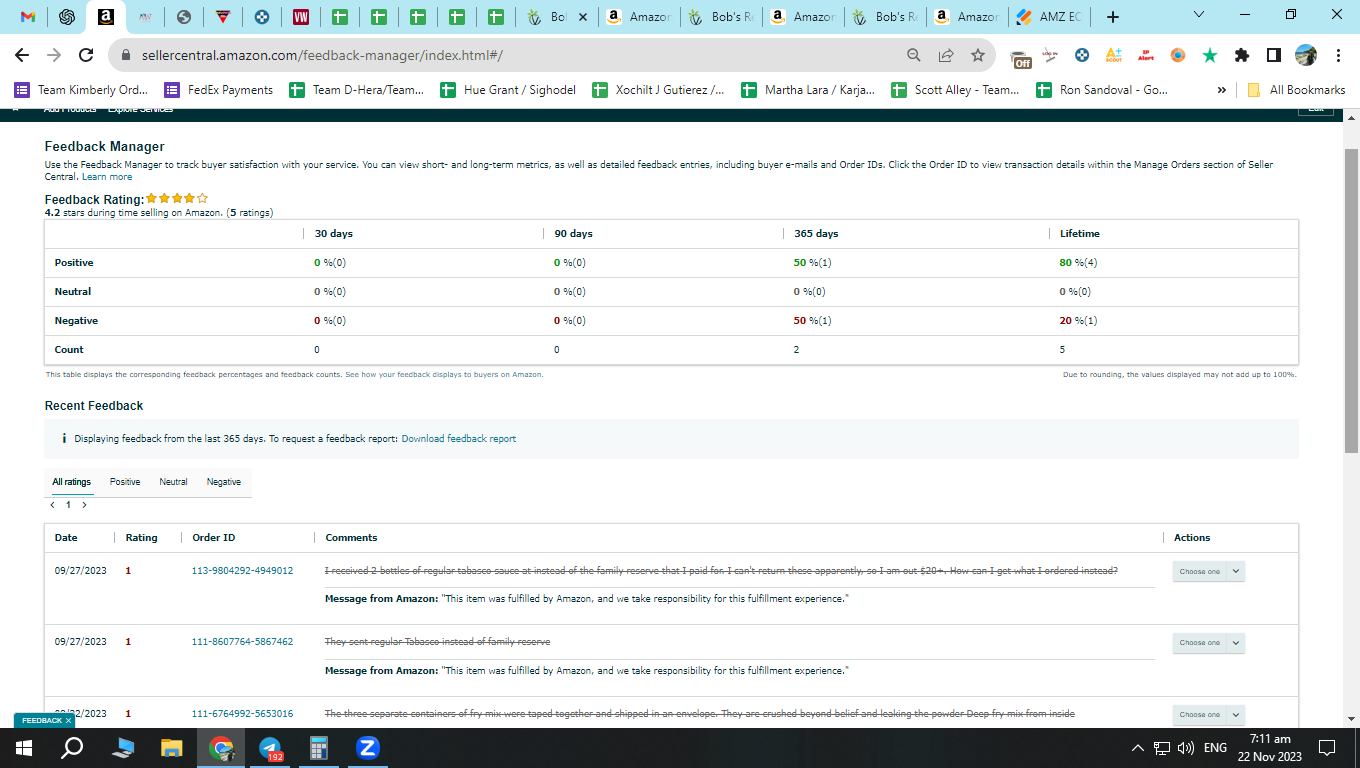The height and width of the screenshot is (768, 1360).
Task: Open the IP Alert extension
Action: [1146, 55]
